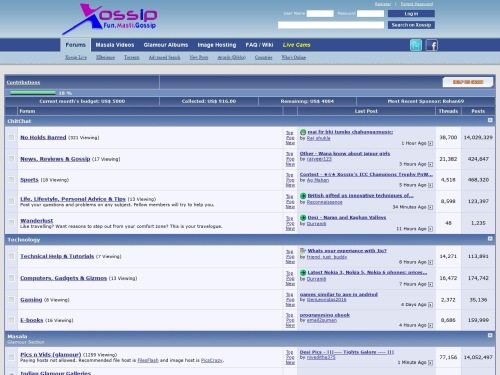Click the status icon beside Computers, Gadgets & Gizmos

click(12, 278)
